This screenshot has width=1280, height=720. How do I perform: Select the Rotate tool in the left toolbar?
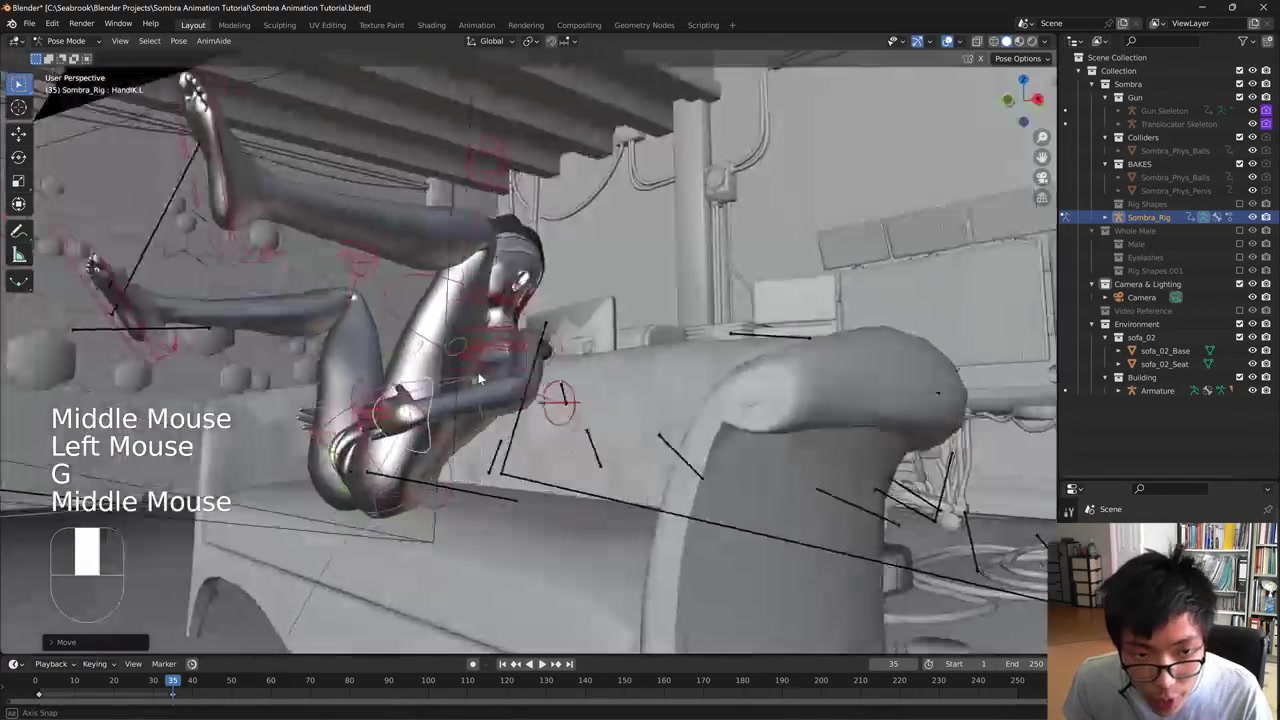click(18, 157)
